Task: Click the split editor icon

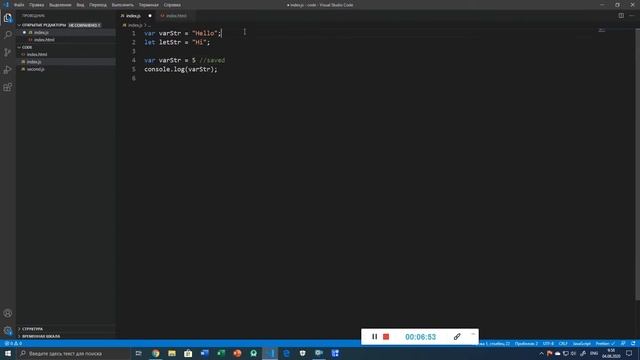Action: (621, 16)
